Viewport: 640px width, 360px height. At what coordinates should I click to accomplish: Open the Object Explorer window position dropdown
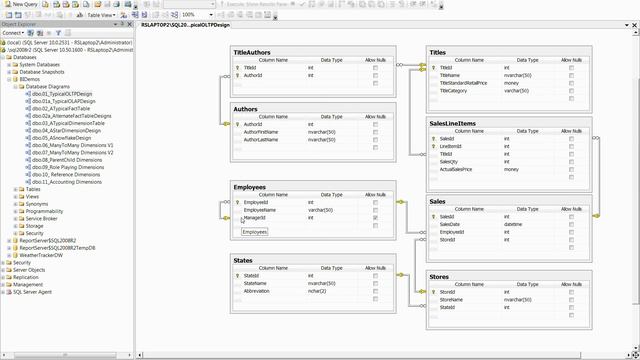pyautogui.click(x=116, y=24)
